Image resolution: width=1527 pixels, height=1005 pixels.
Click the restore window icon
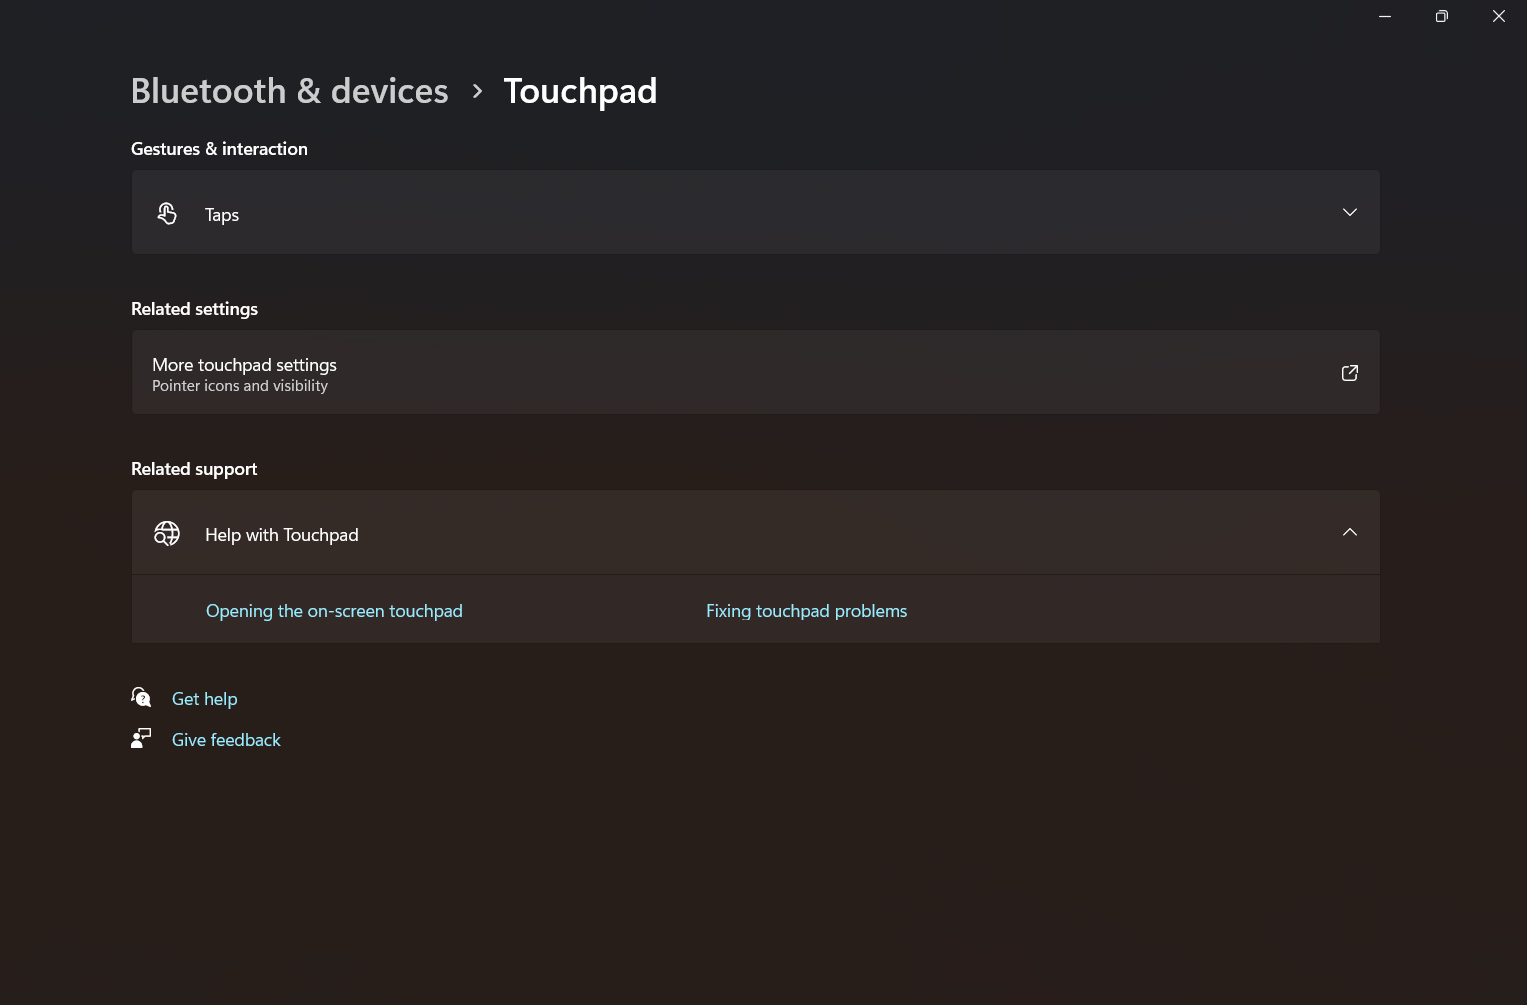(x=1441, y=16)
